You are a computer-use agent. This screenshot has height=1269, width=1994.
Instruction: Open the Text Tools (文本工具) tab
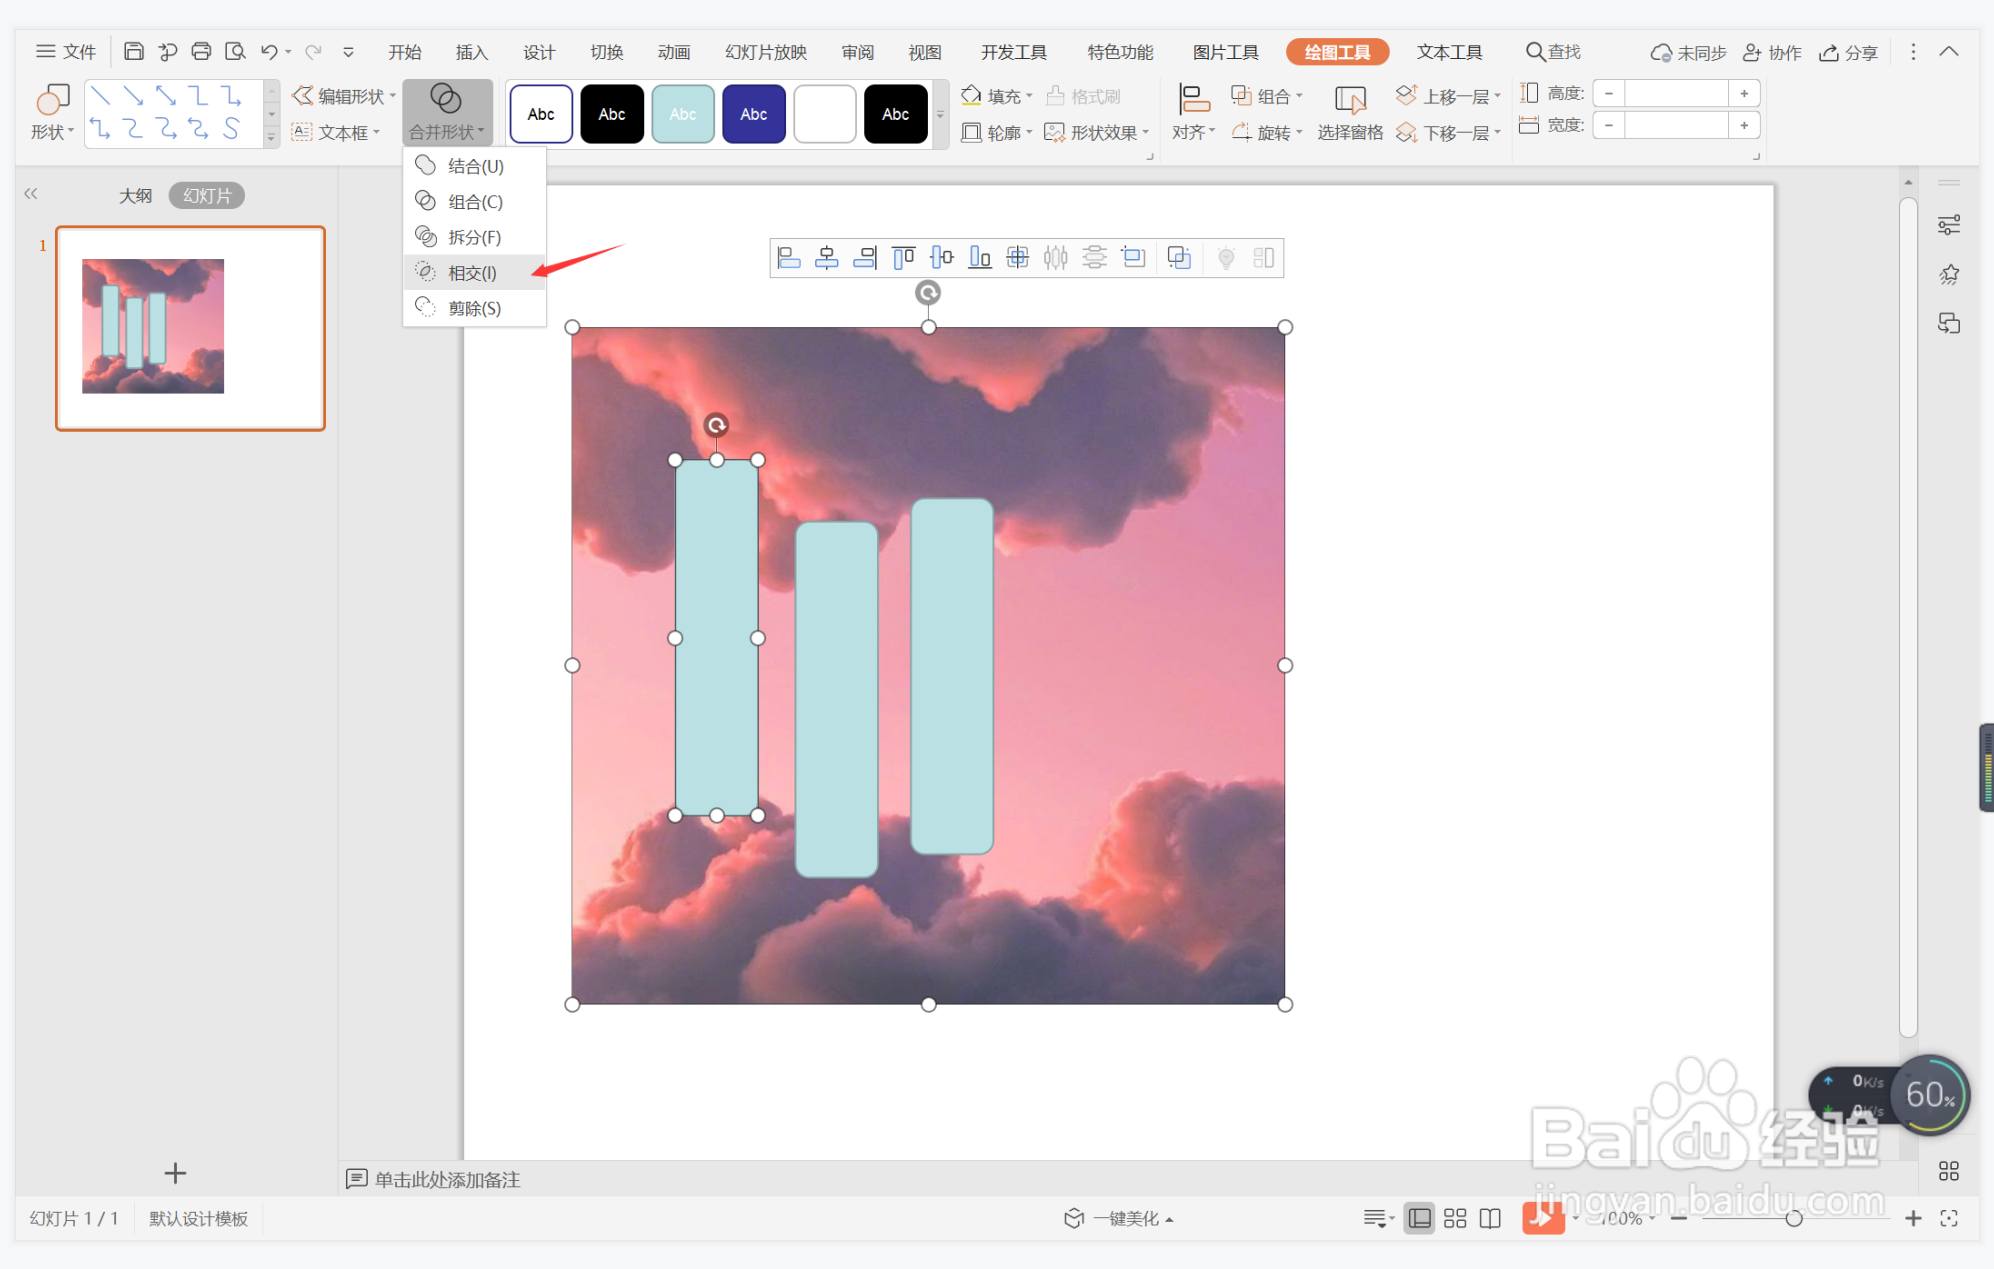(1449, 52)
